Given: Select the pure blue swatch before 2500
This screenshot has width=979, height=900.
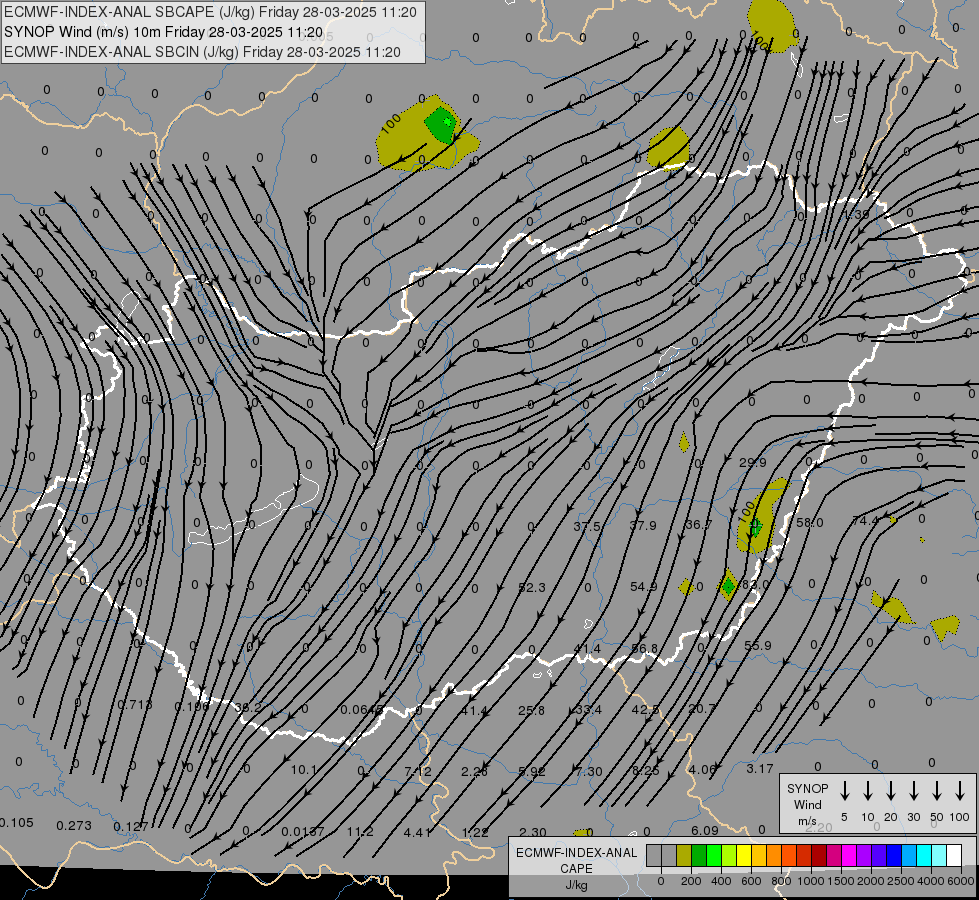Looking at the screenshot, I should tap(894, 855).
